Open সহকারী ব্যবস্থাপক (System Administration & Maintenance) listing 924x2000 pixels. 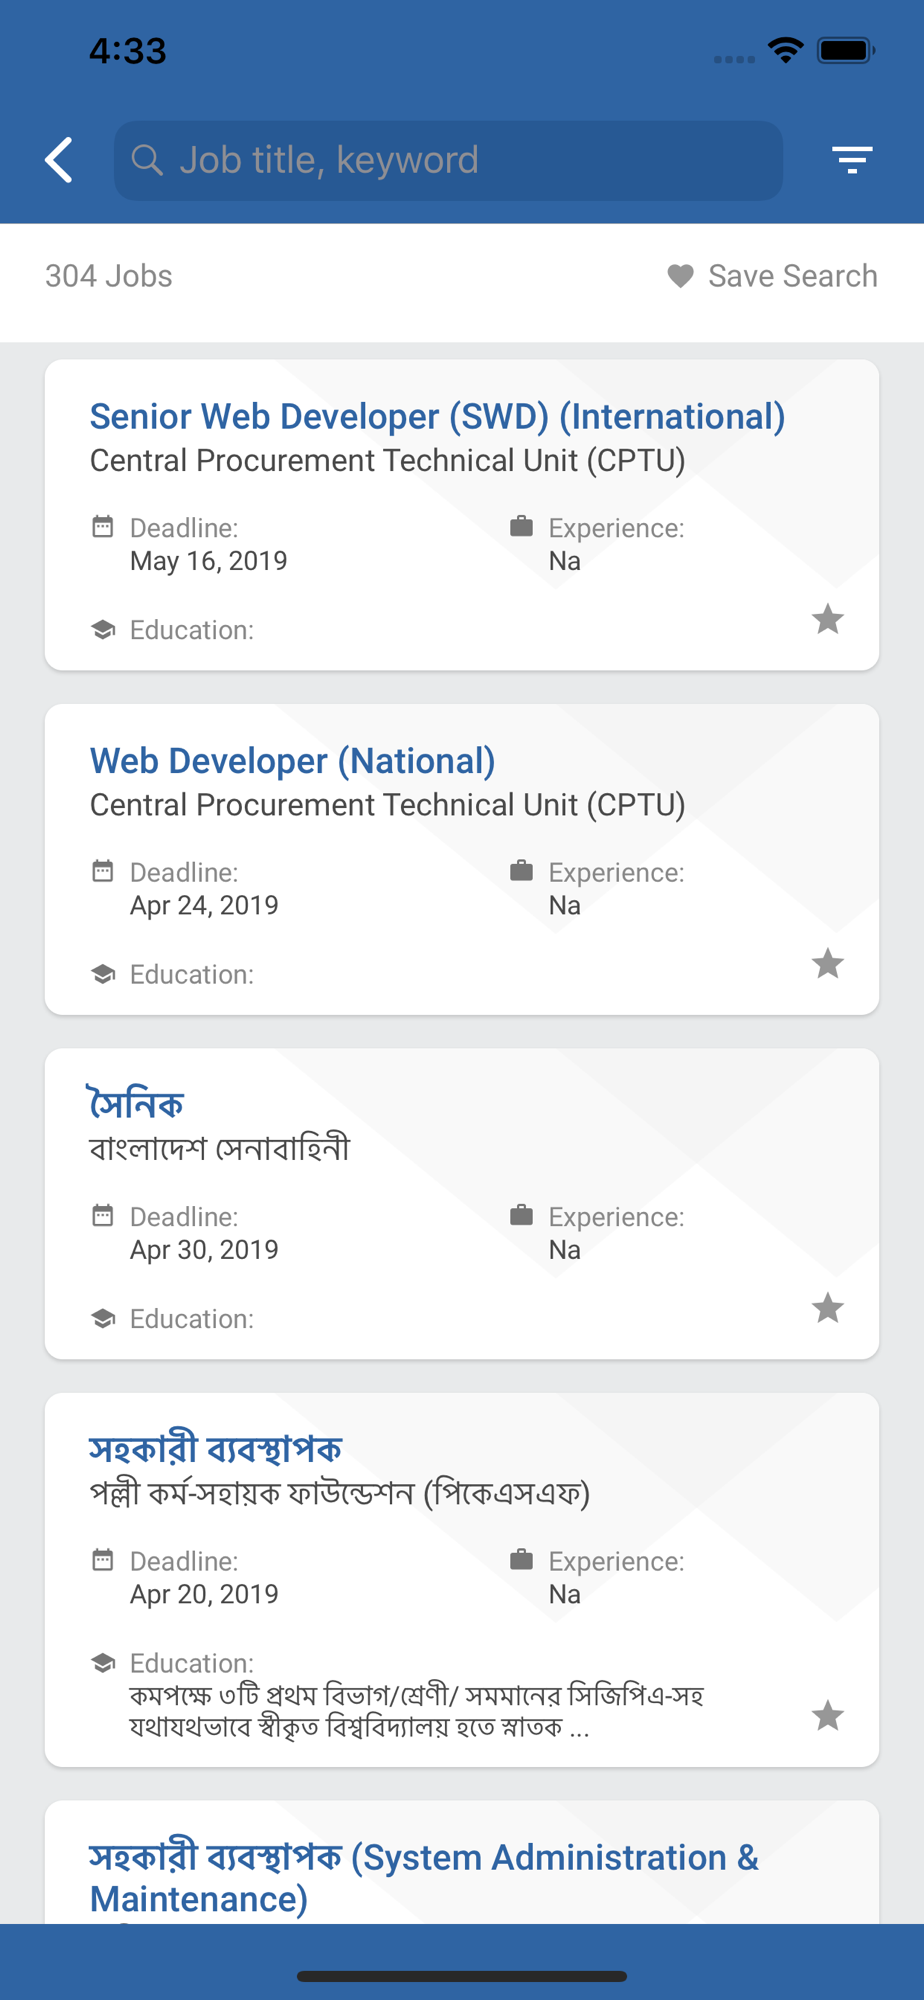pyautogui.click(x=424, y=1877)
